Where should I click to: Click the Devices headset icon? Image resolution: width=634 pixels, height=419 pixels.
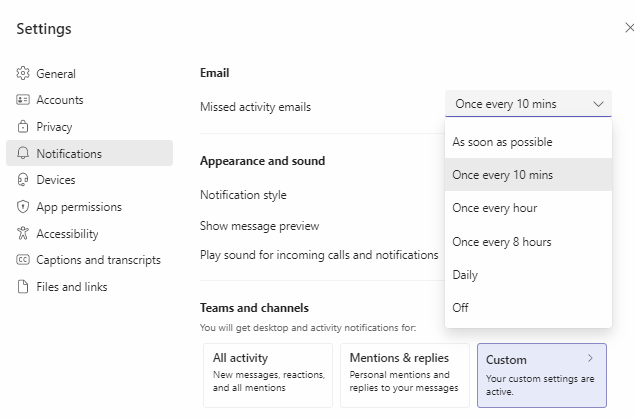tap(23, 180)
